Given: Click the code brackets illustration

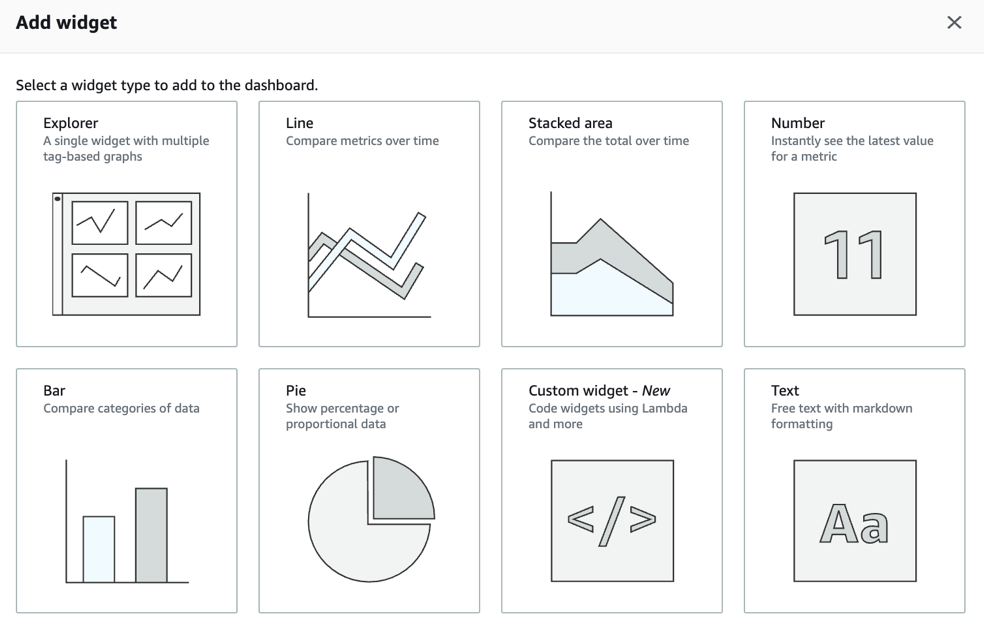Looking at the screenshot, I should (613, 519).
